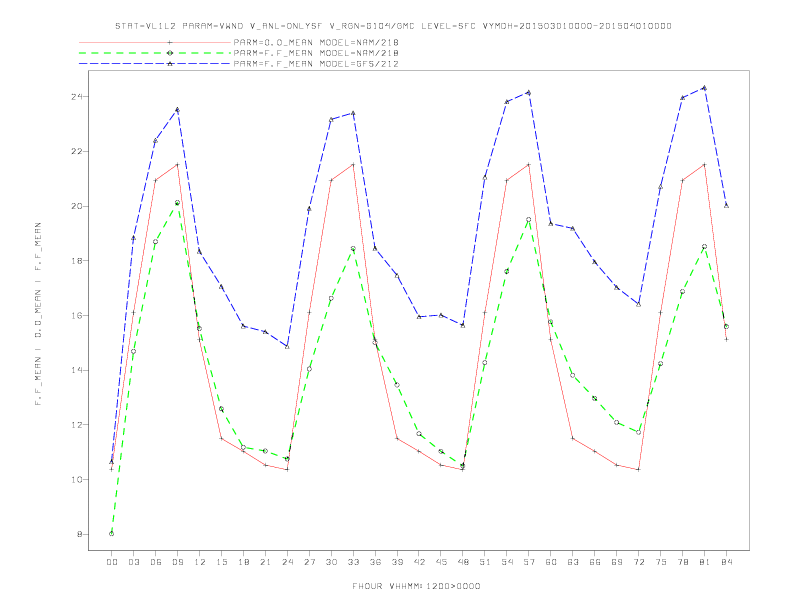Image resolution: width=792 pixels, height=612 pixels.
Task: Click the x-axis title FHOUR VHHMM:1200>0000
Action: 416,586
